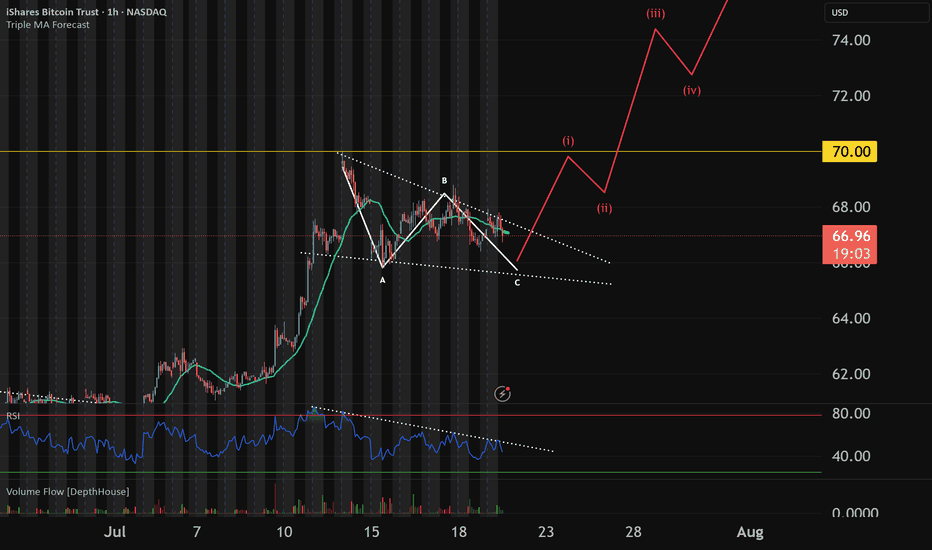Select wave label (iii) on projection
The width and height of the screenshot is (932, 550).
point(656,14)
